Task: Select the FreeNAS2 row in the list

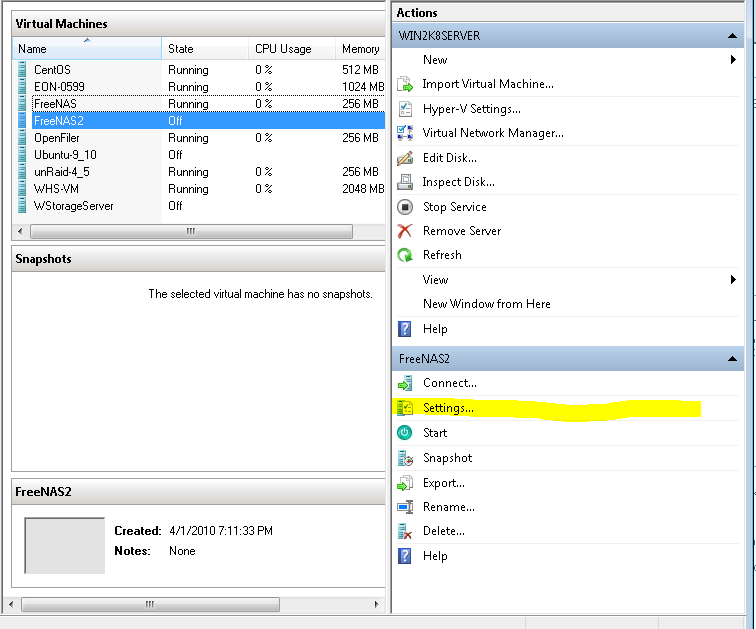Action: 208,120
